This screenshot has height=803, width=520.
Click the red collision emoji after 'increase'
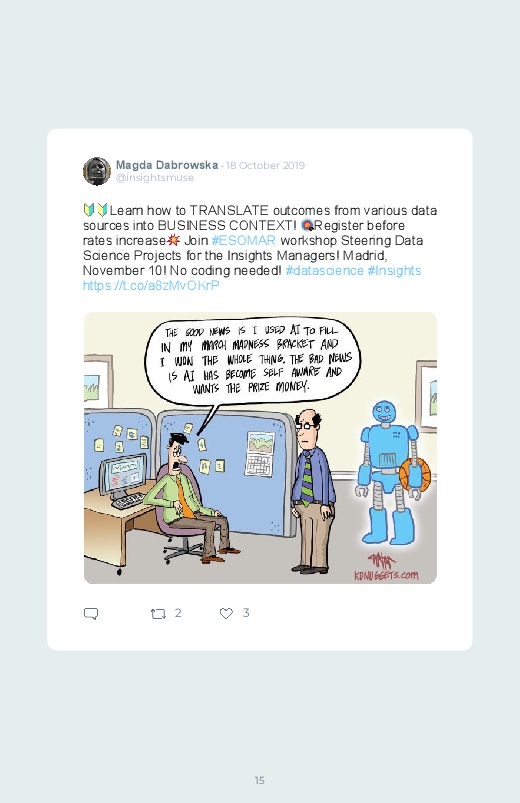pyautogui.click(x=174, y=240)
